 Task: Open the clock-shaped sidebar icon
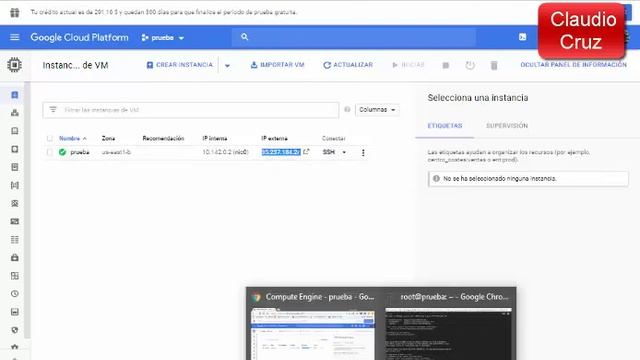15,294
